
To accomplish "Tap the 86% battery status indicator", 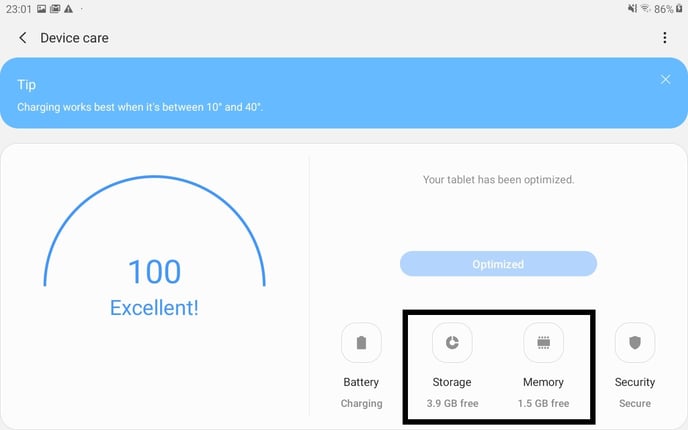I will tap(663, 9).
